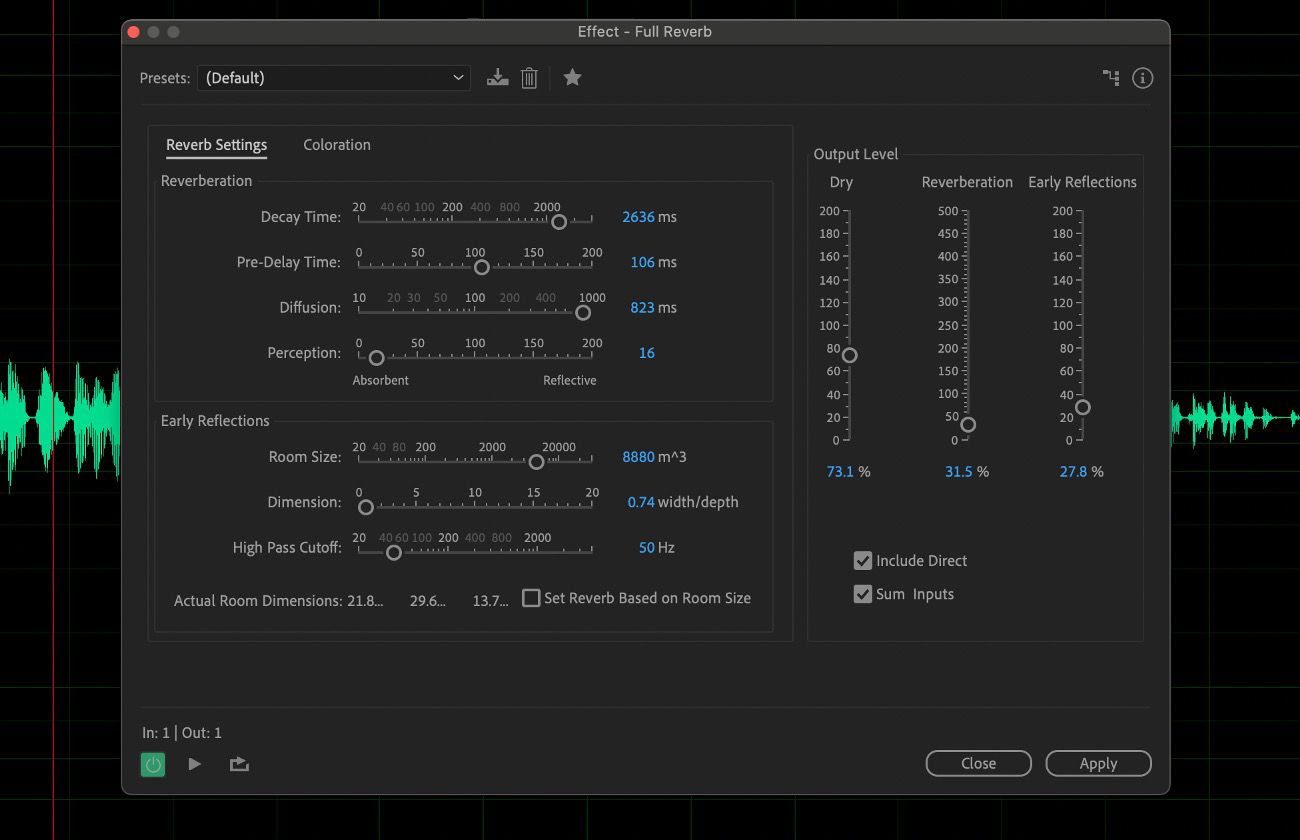Viewport: 1300px width, 840px height.
Task: Select the Reverb Settings tab
Action: coord(216,145)
